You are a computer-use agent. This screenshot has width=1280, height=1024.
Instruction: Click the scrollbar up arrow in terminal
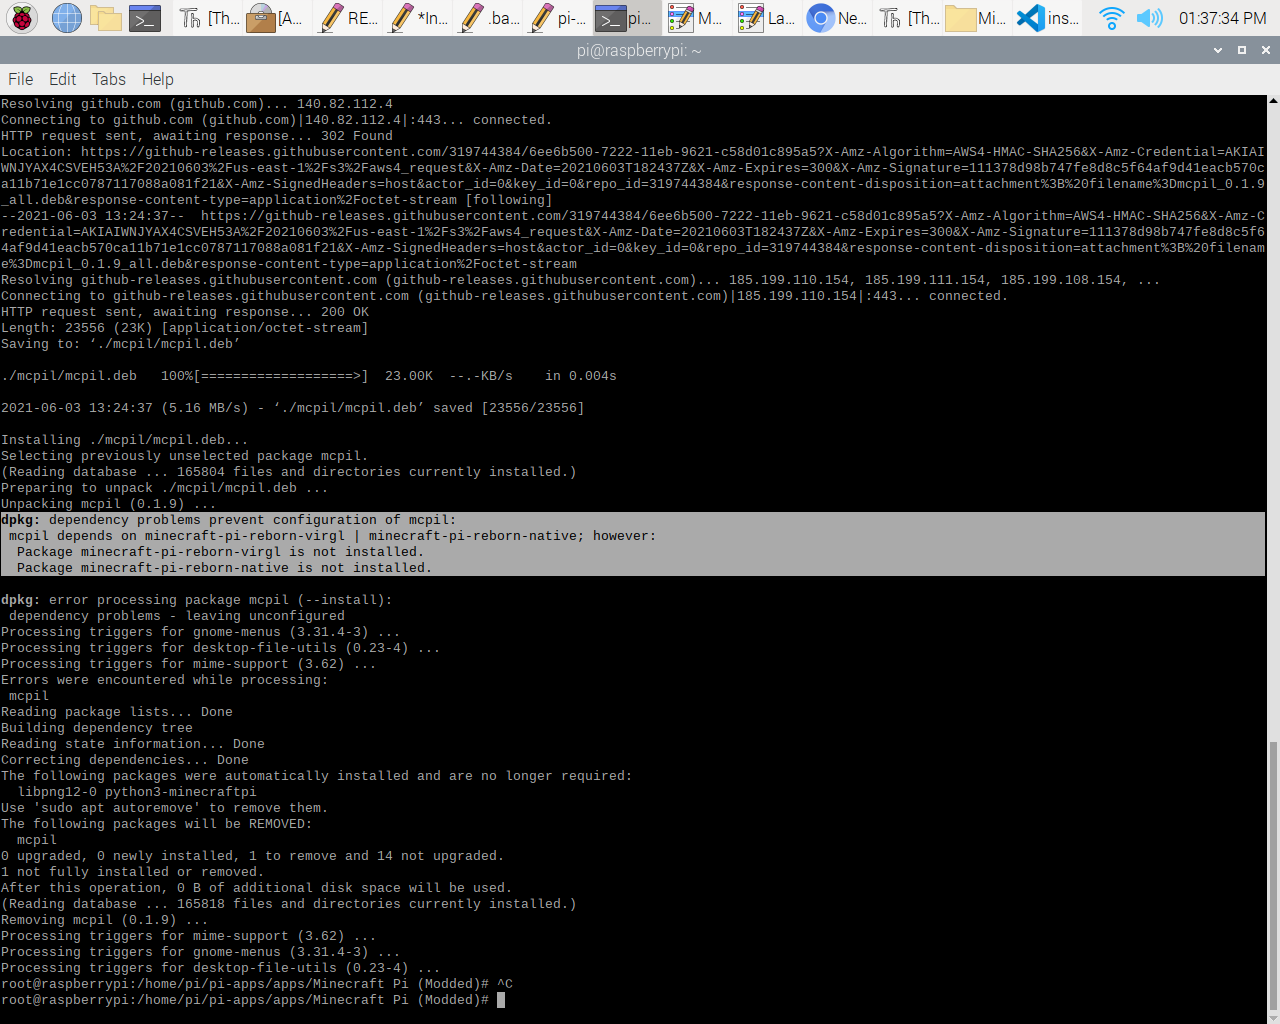click(1273, 101)
